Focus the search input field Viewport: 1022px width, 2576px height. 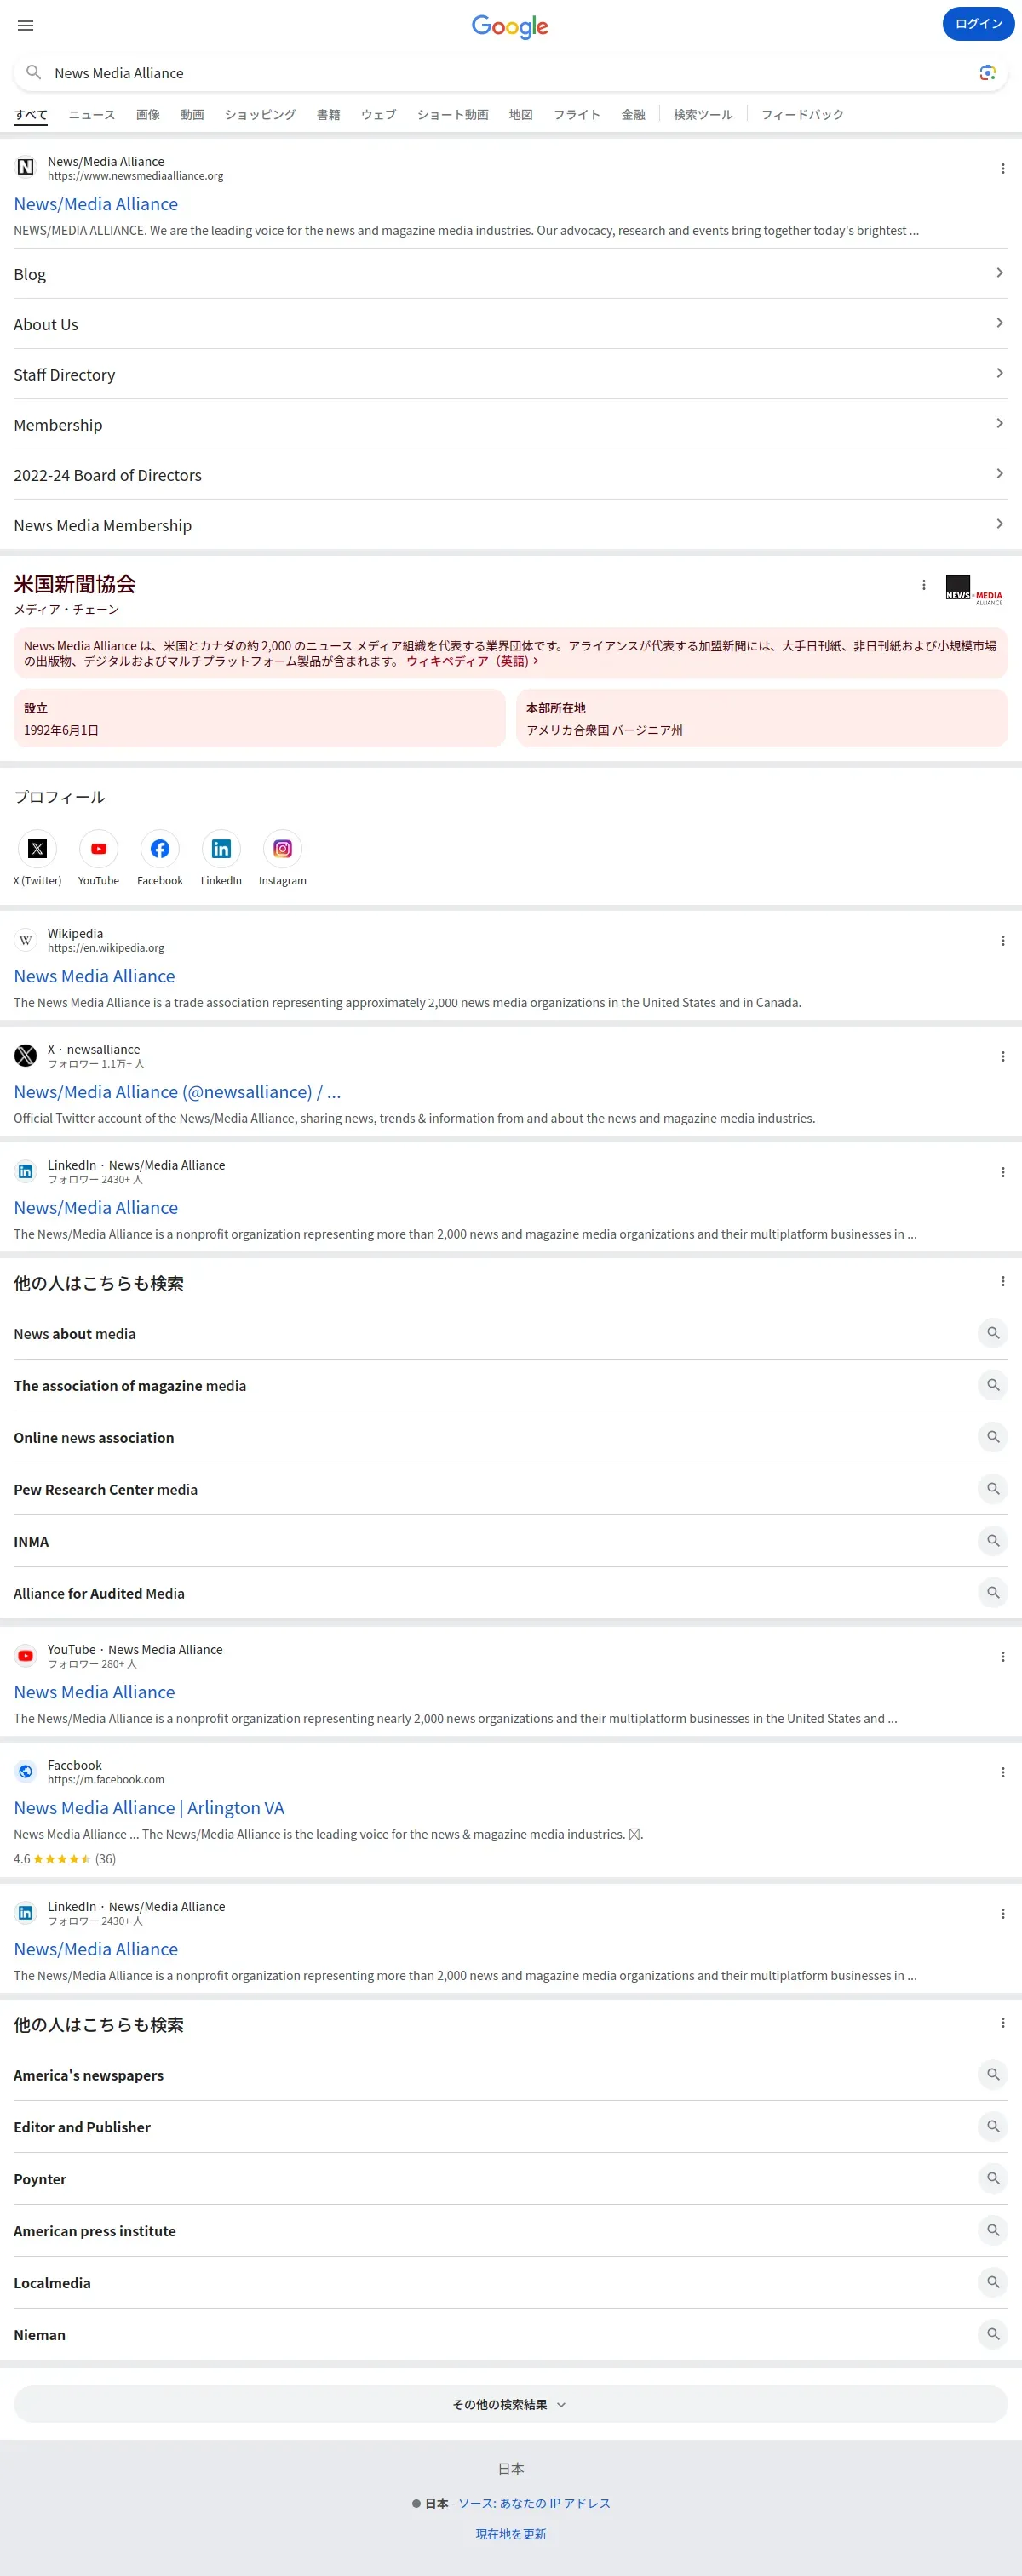coord(510,73)
